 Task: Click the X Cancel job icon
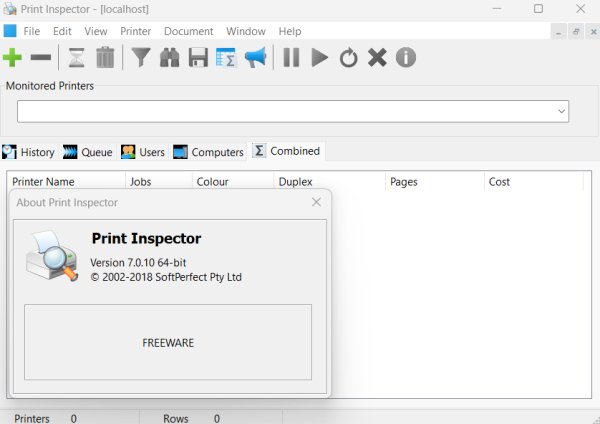point(377,58)
